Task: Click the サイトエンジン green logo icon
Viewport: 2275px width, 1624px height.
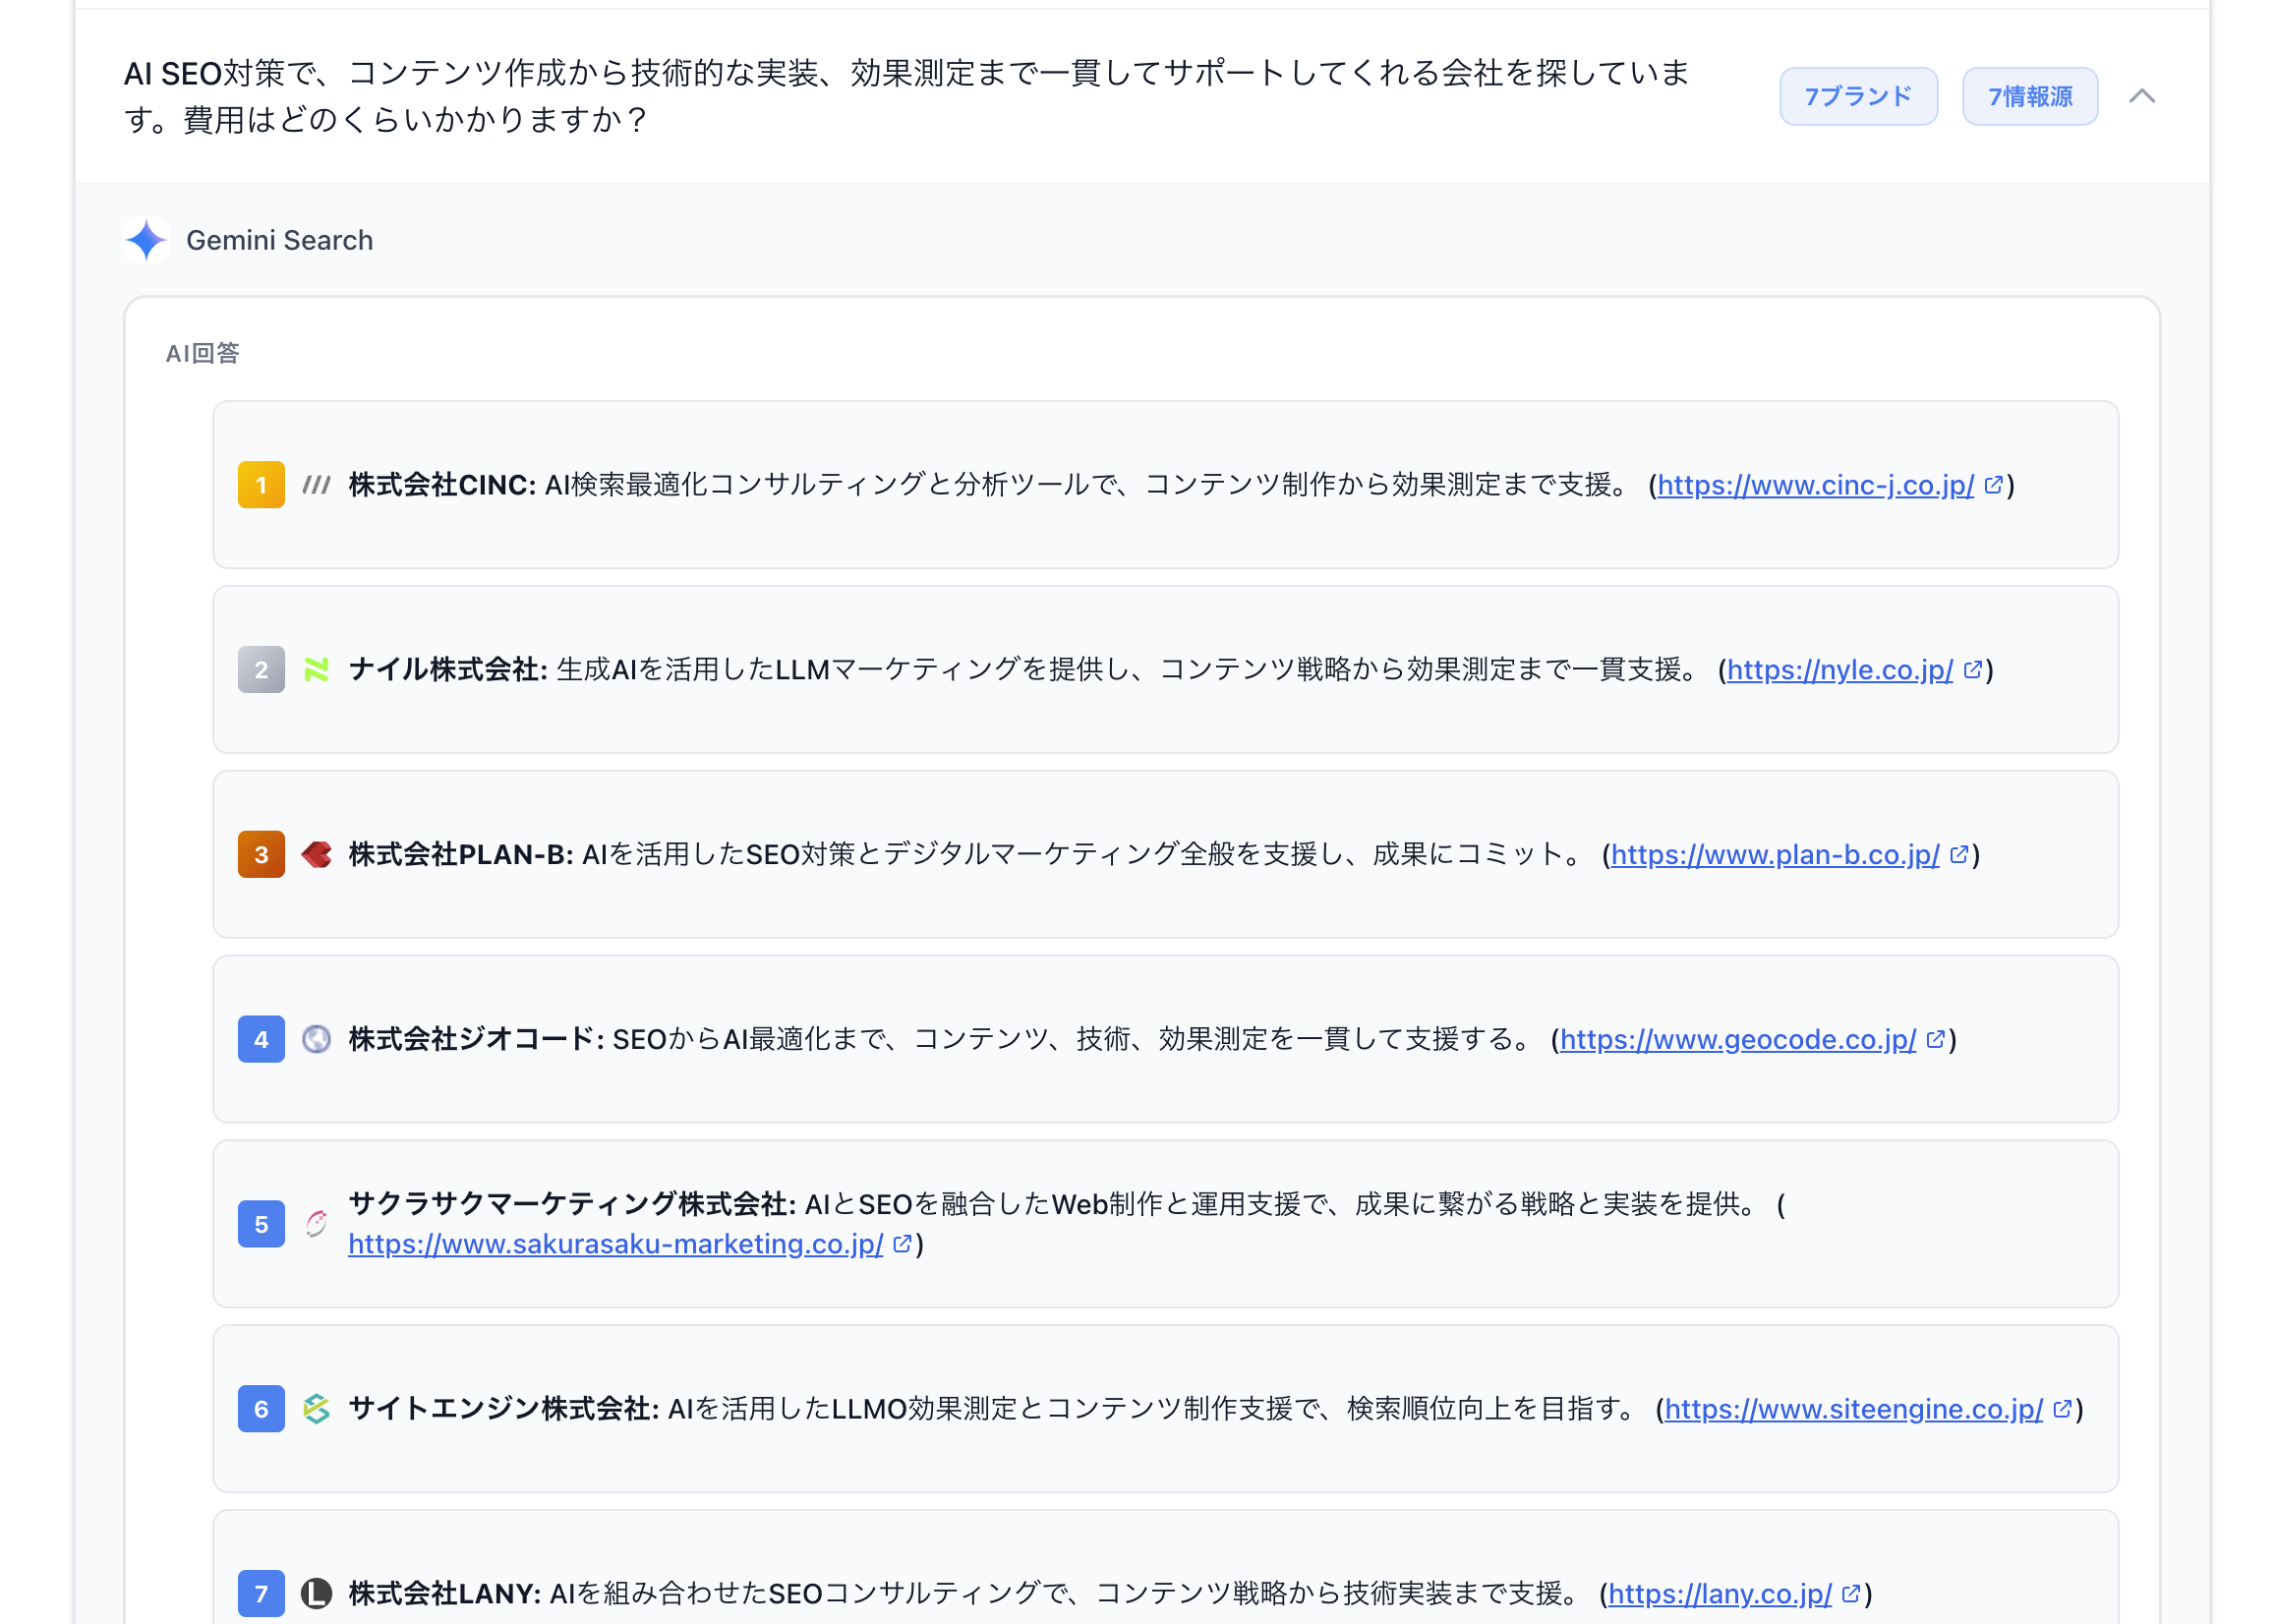Action: [317, 1409]
